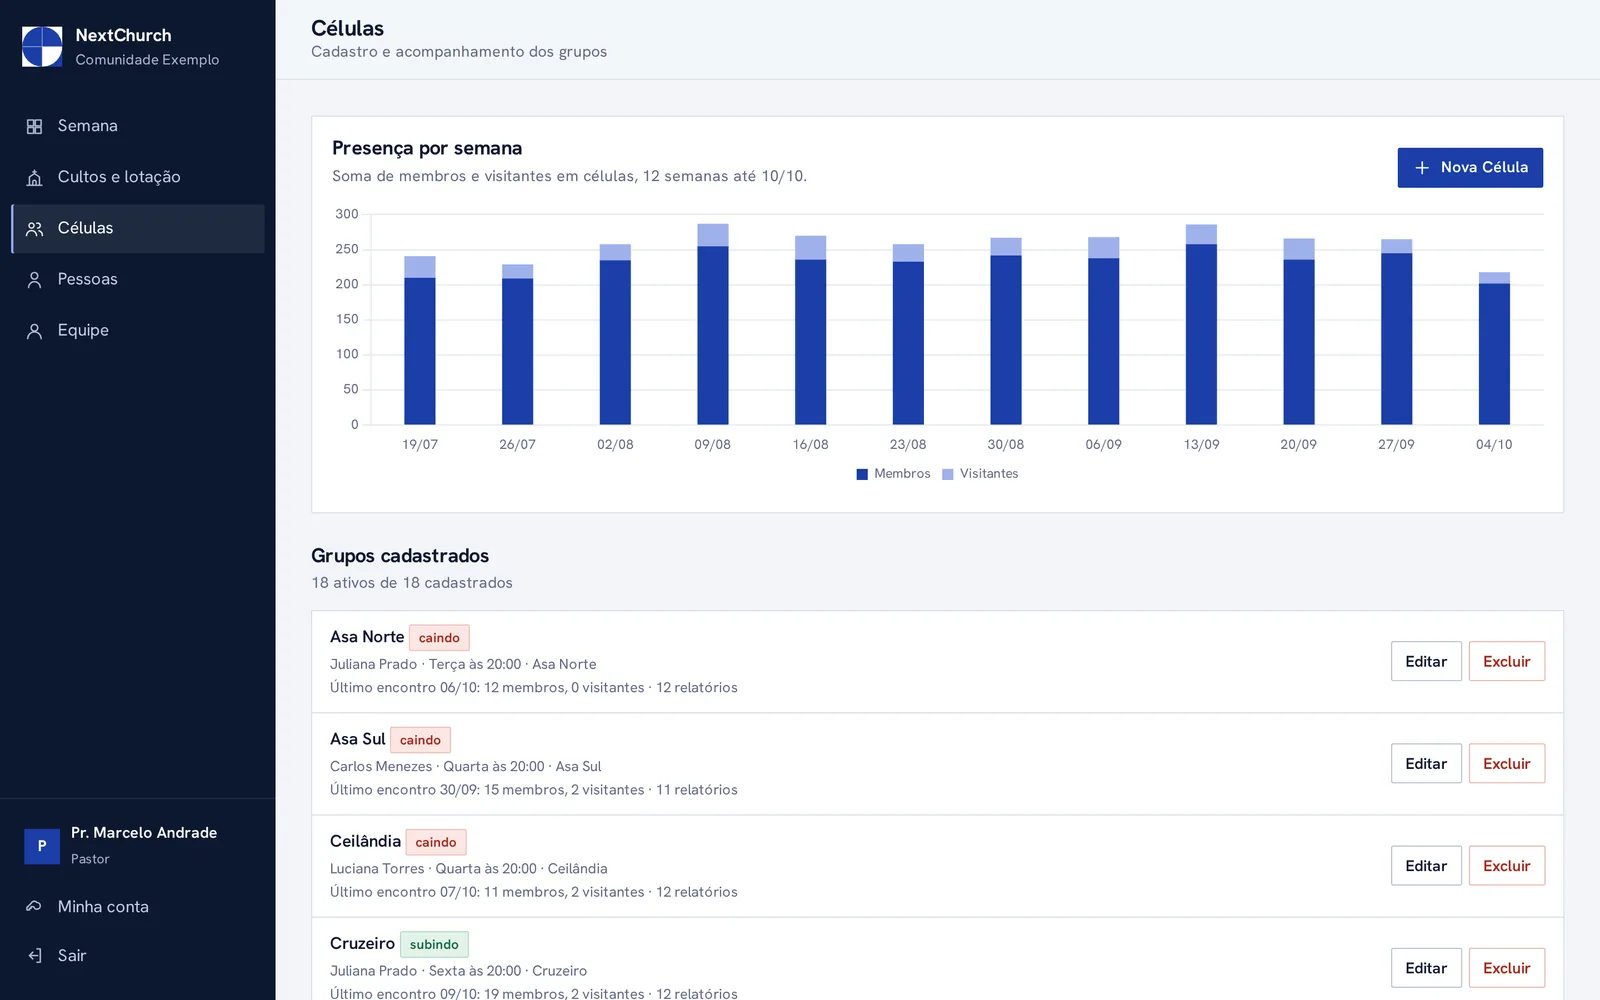Image resolution: width=1600 pixels, height=1000 pixels.
Task: Edit the Asa Sul group
Action: tap(1426, 764)
